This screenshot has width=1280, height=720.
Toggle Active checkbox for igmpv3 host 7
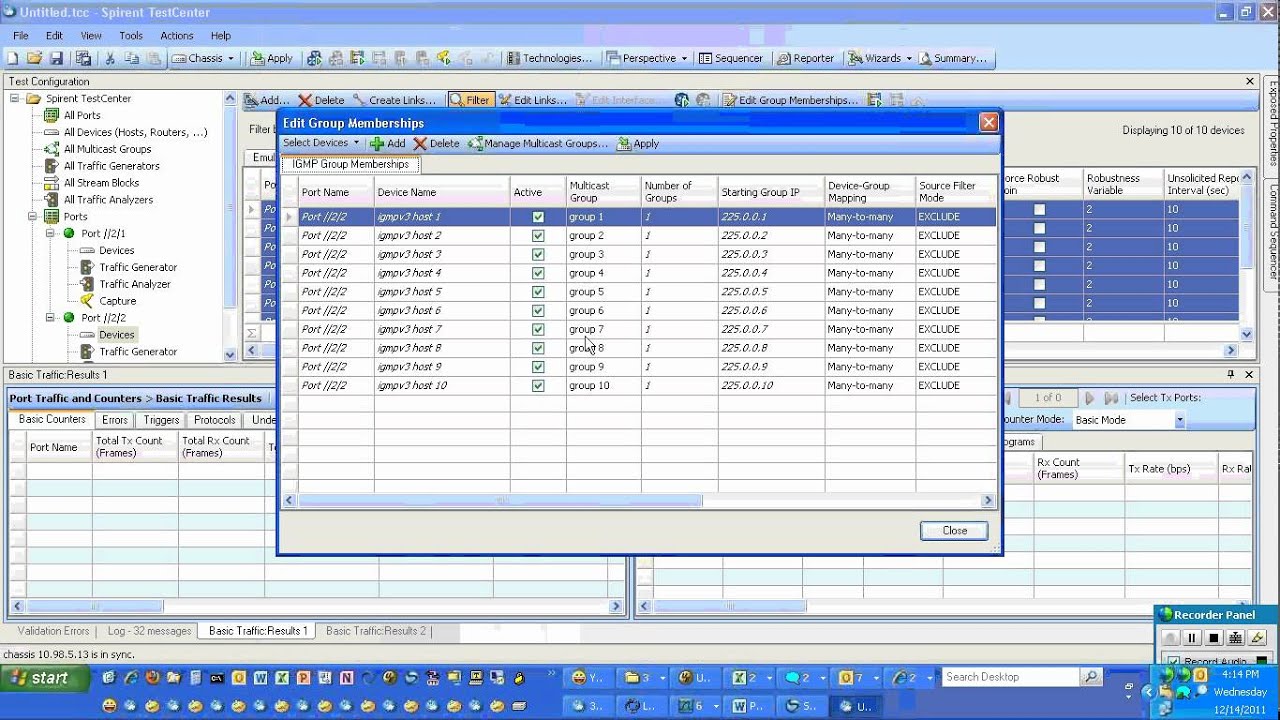(x=538, y=330)
